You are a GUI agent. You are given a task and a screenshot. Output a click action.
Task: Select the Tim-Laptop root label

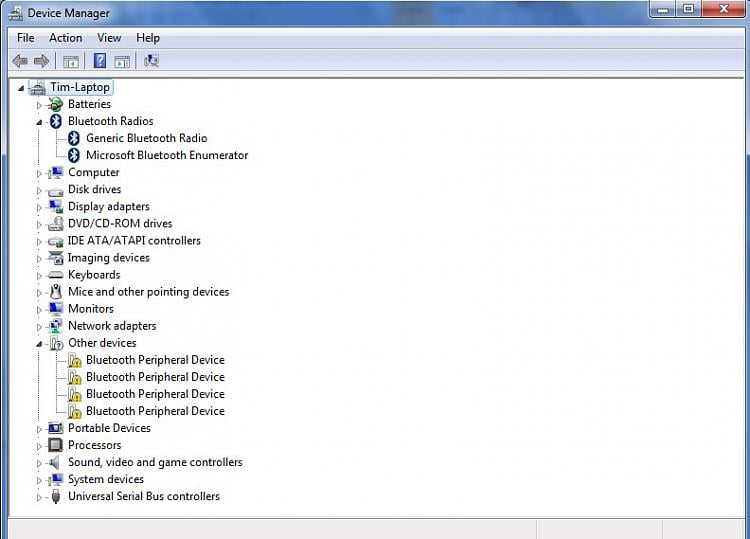click(x=80, y=87)
